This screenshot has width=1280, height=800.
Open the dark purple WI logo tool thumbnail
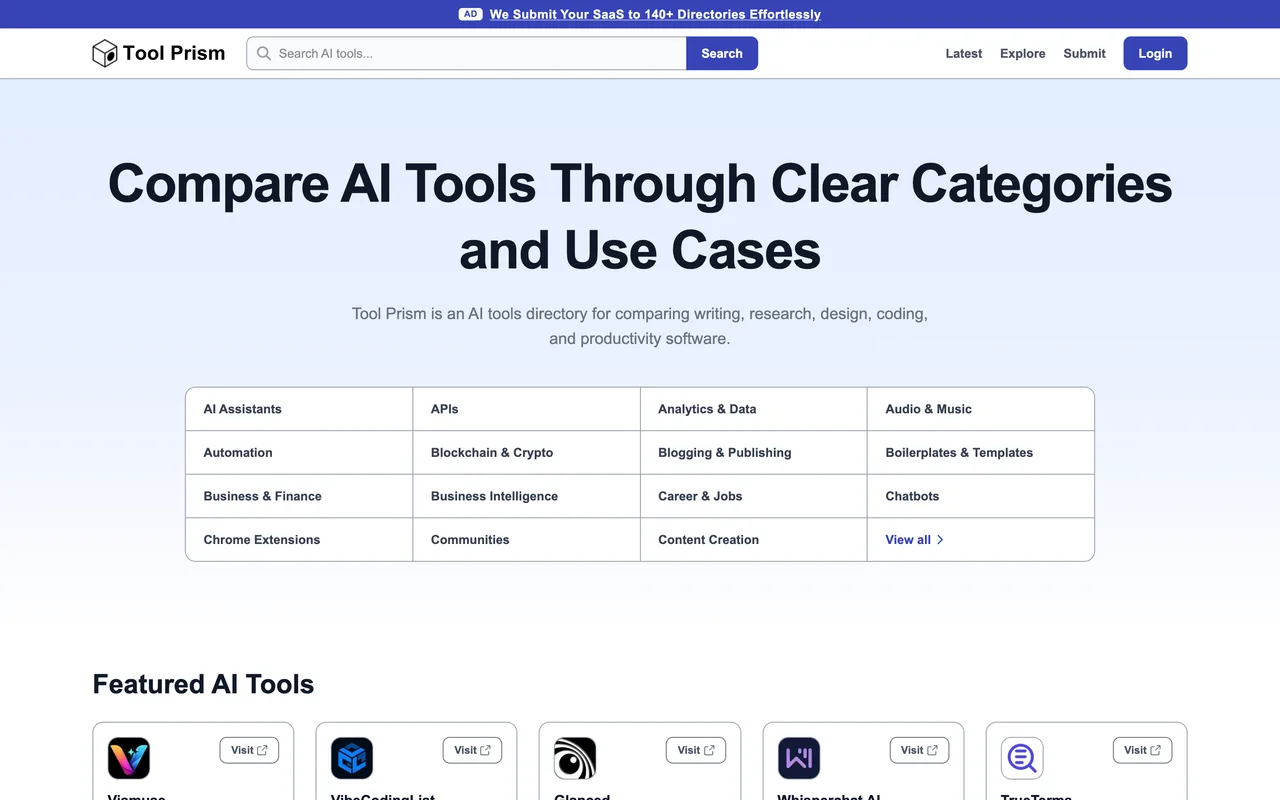click(799, 759)
